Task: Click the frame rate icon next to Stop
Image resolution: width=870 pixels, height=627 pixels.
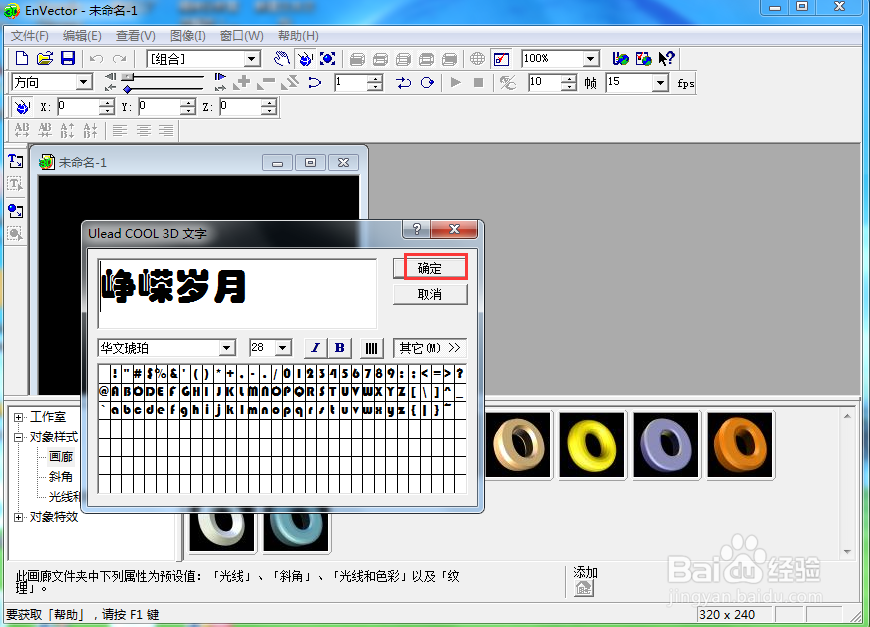Action: point(507,83)
